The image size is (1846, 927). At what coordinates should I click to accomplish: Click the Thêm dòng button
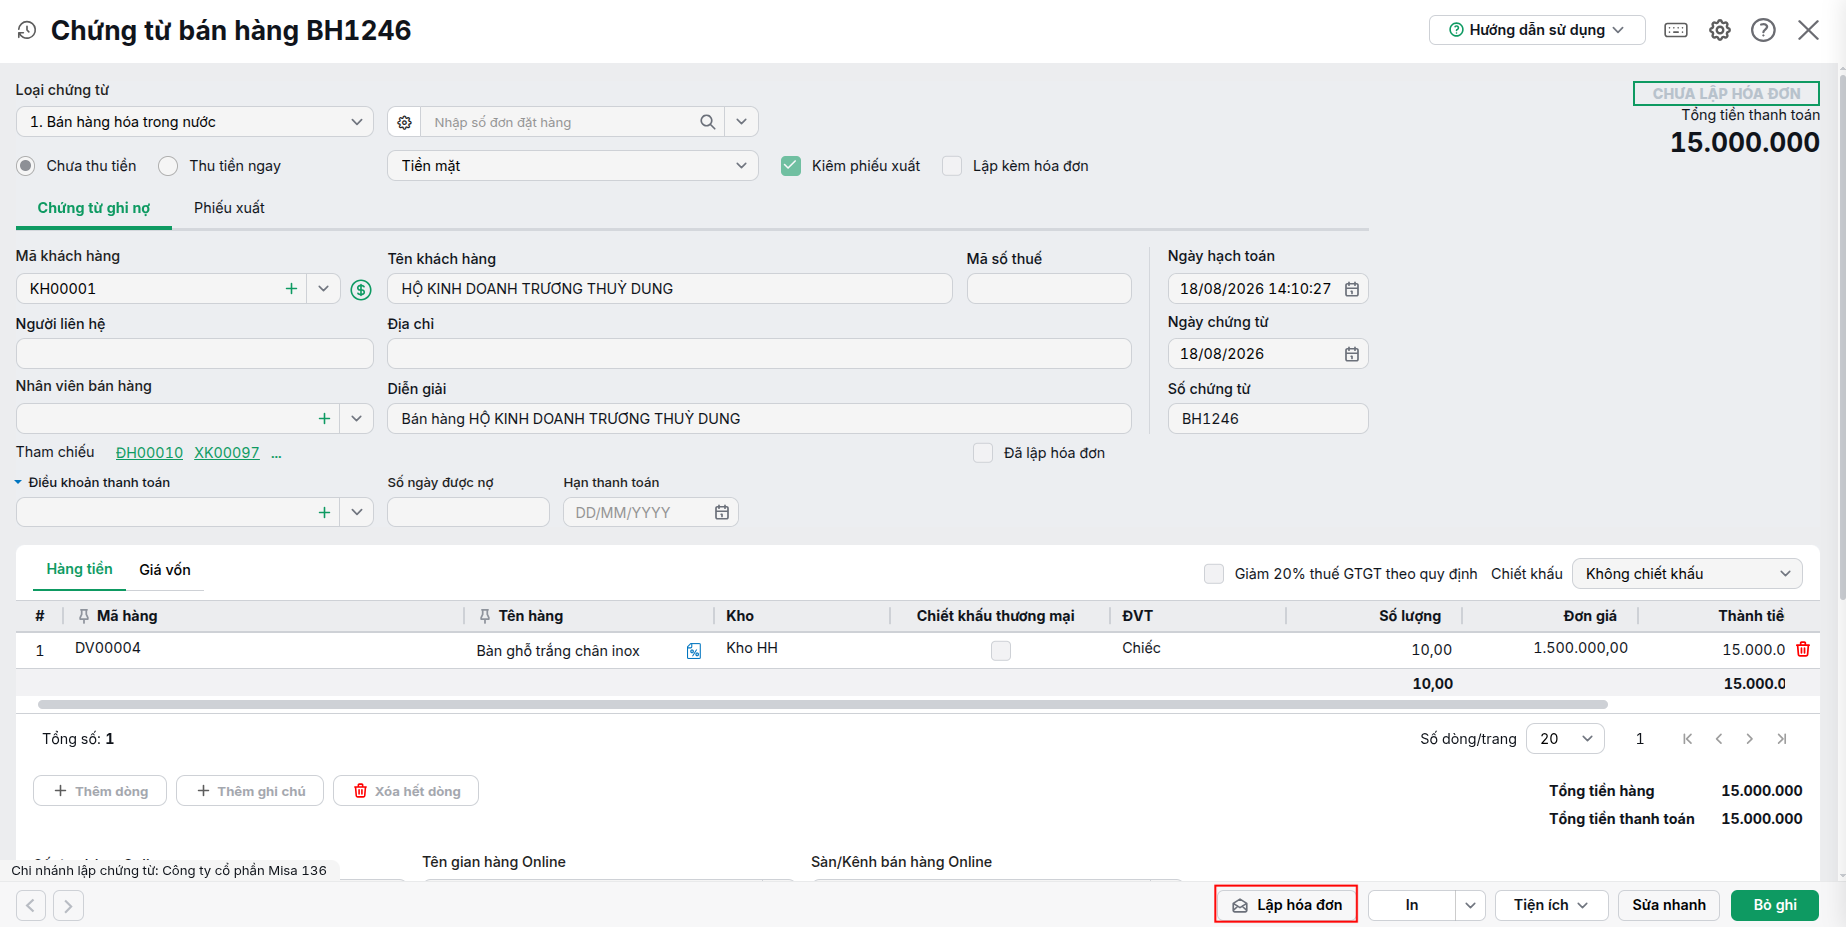click(100, 791)
